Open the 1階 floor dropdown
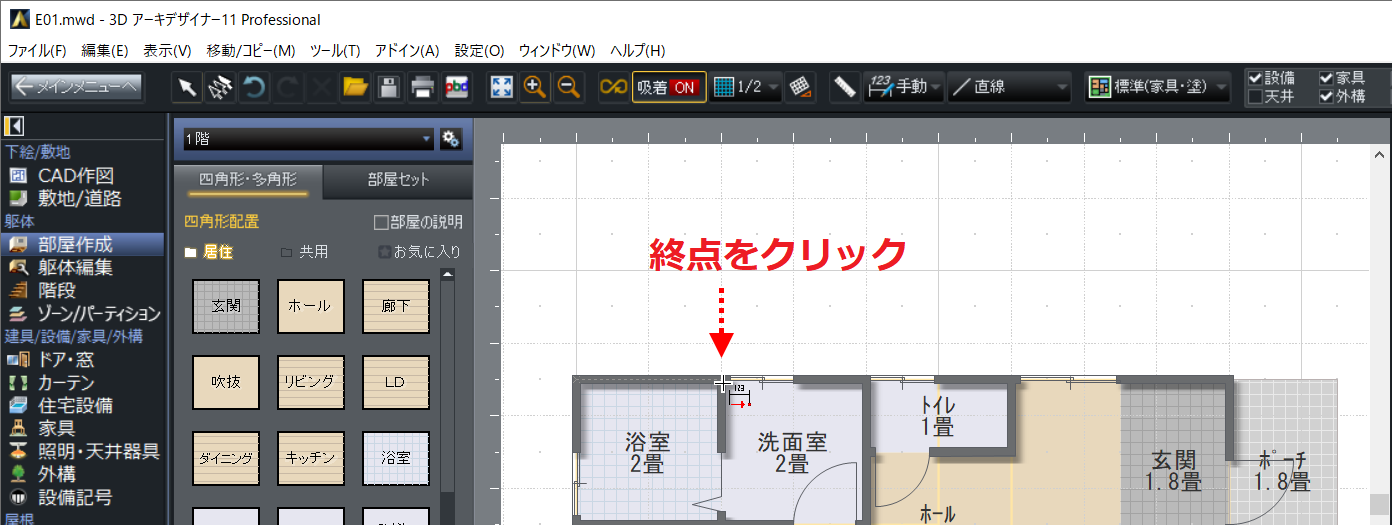The image size is (1392, 525). (x=304, y=139)
